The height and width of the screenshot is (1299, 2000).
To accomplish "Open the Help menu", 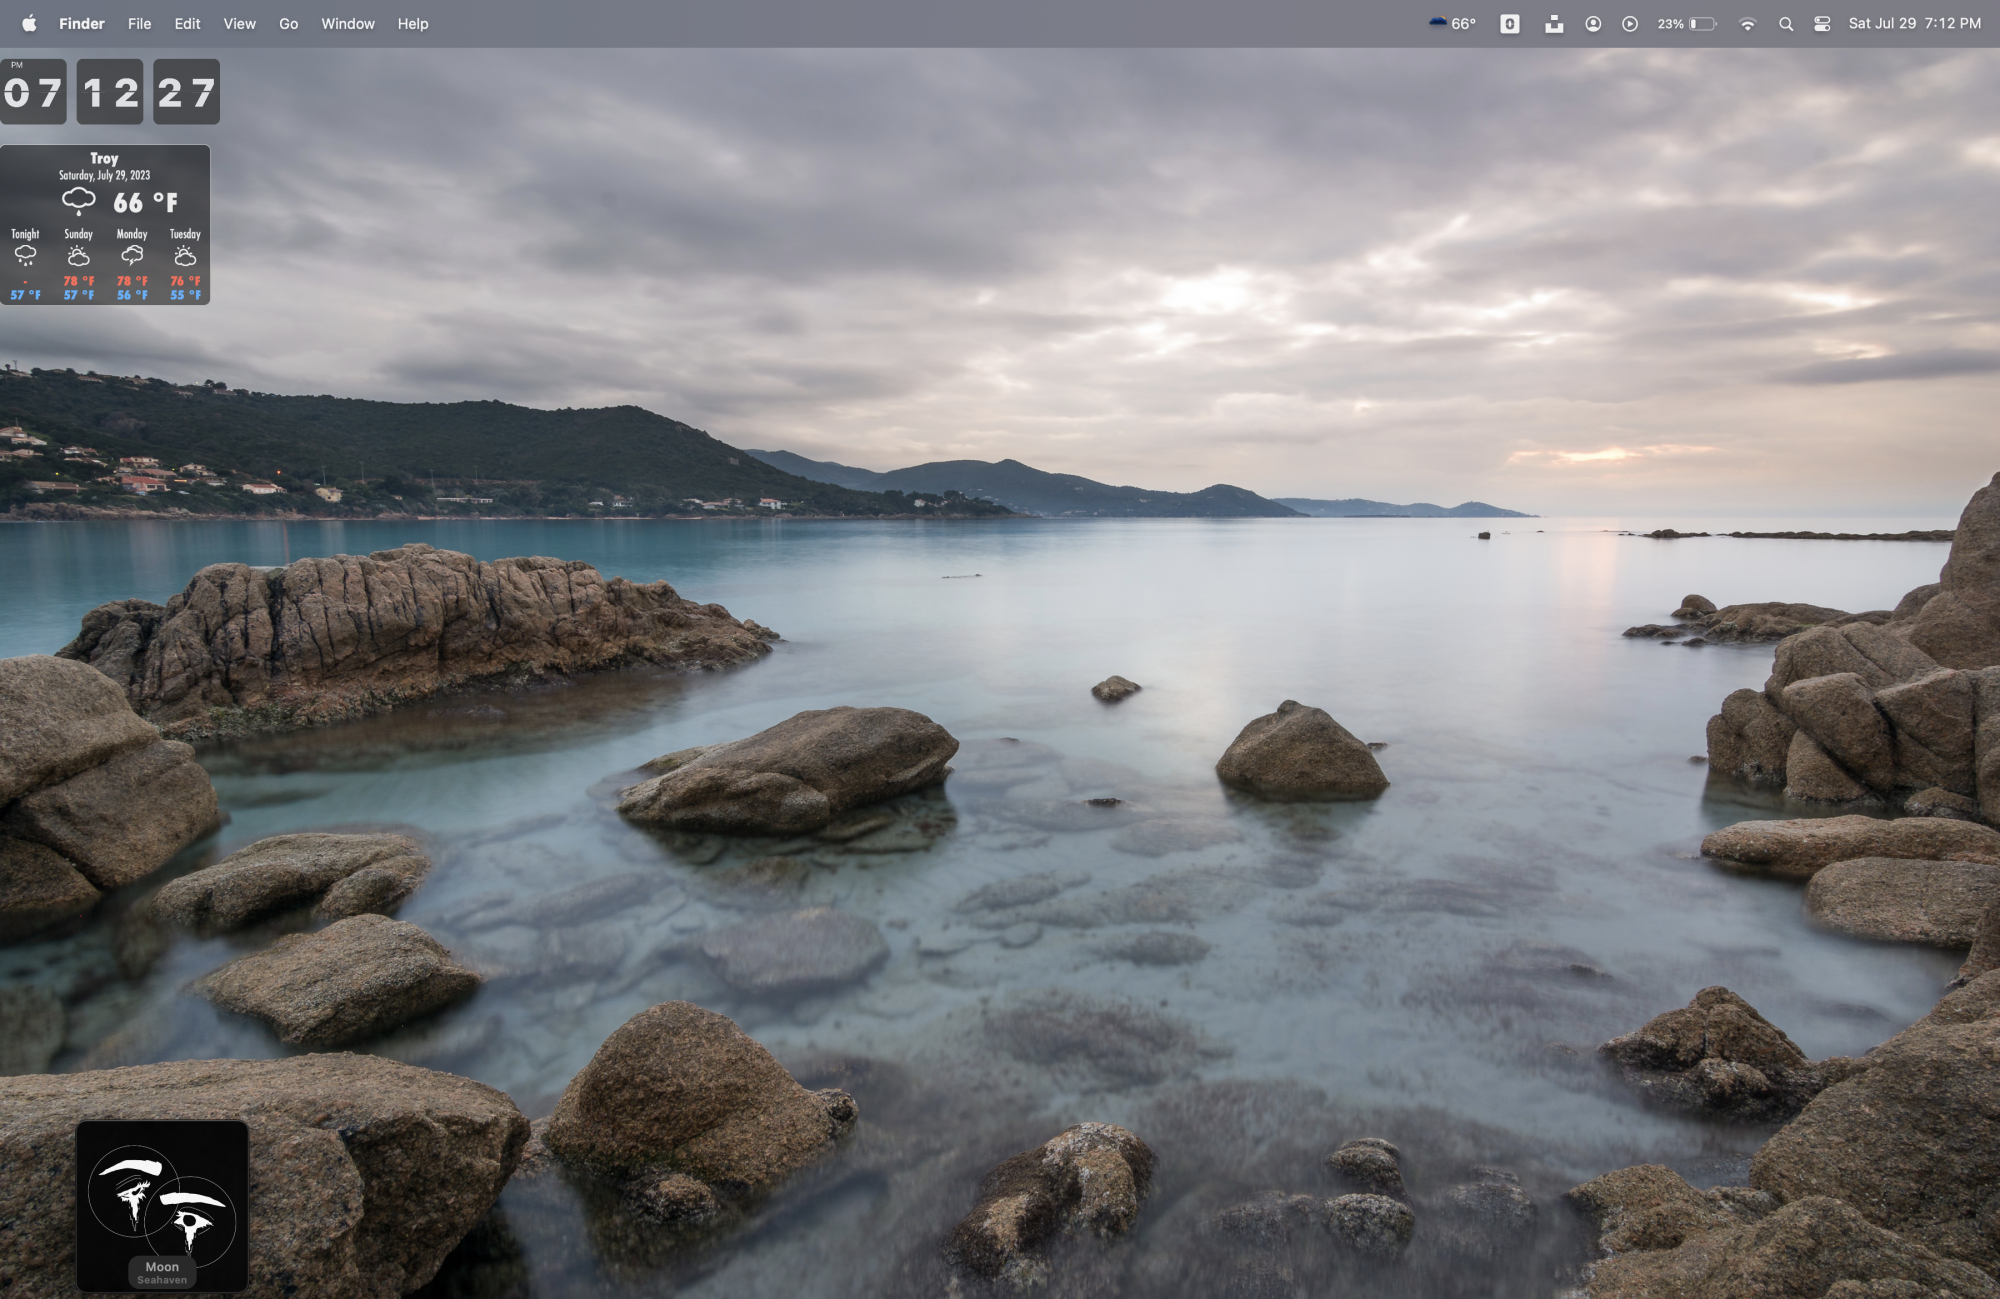I will 412,23.
